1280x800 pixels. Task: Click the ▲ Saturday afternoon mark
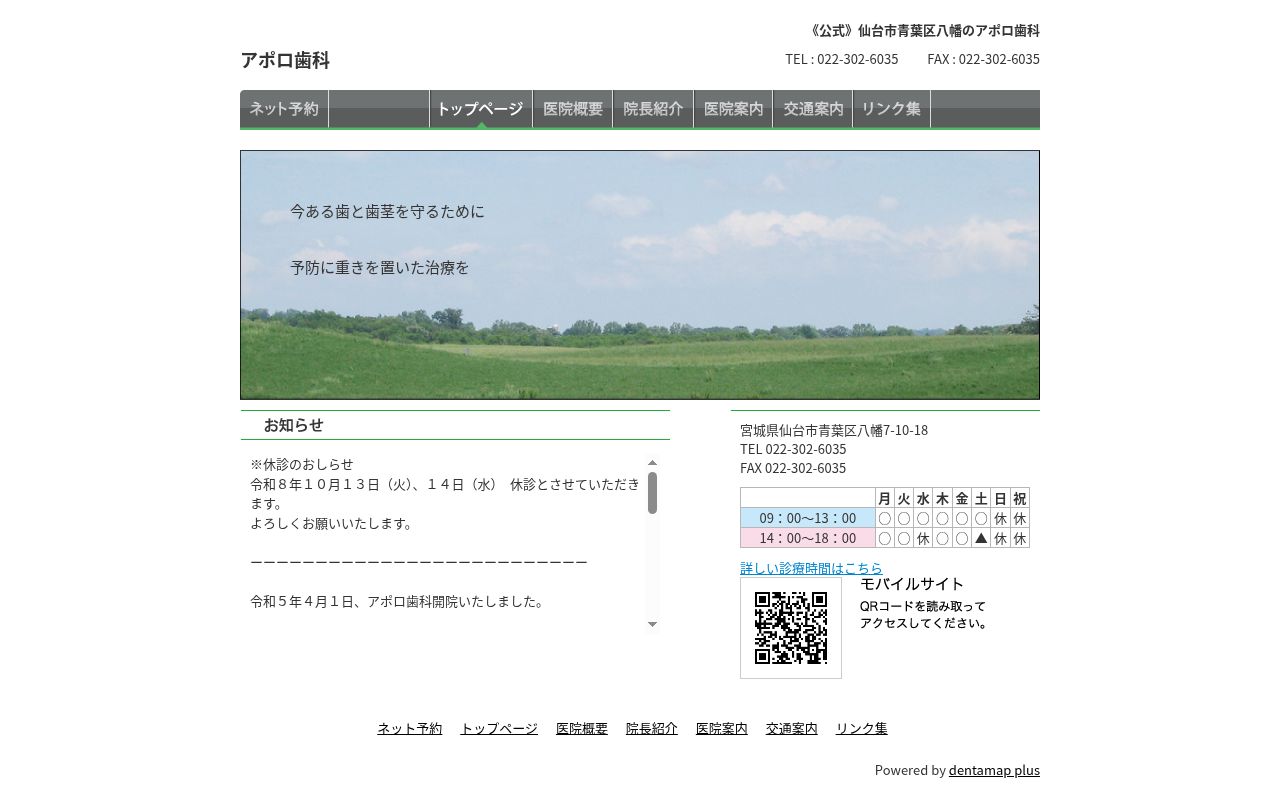pyautogui.click(x=981, y=538)
